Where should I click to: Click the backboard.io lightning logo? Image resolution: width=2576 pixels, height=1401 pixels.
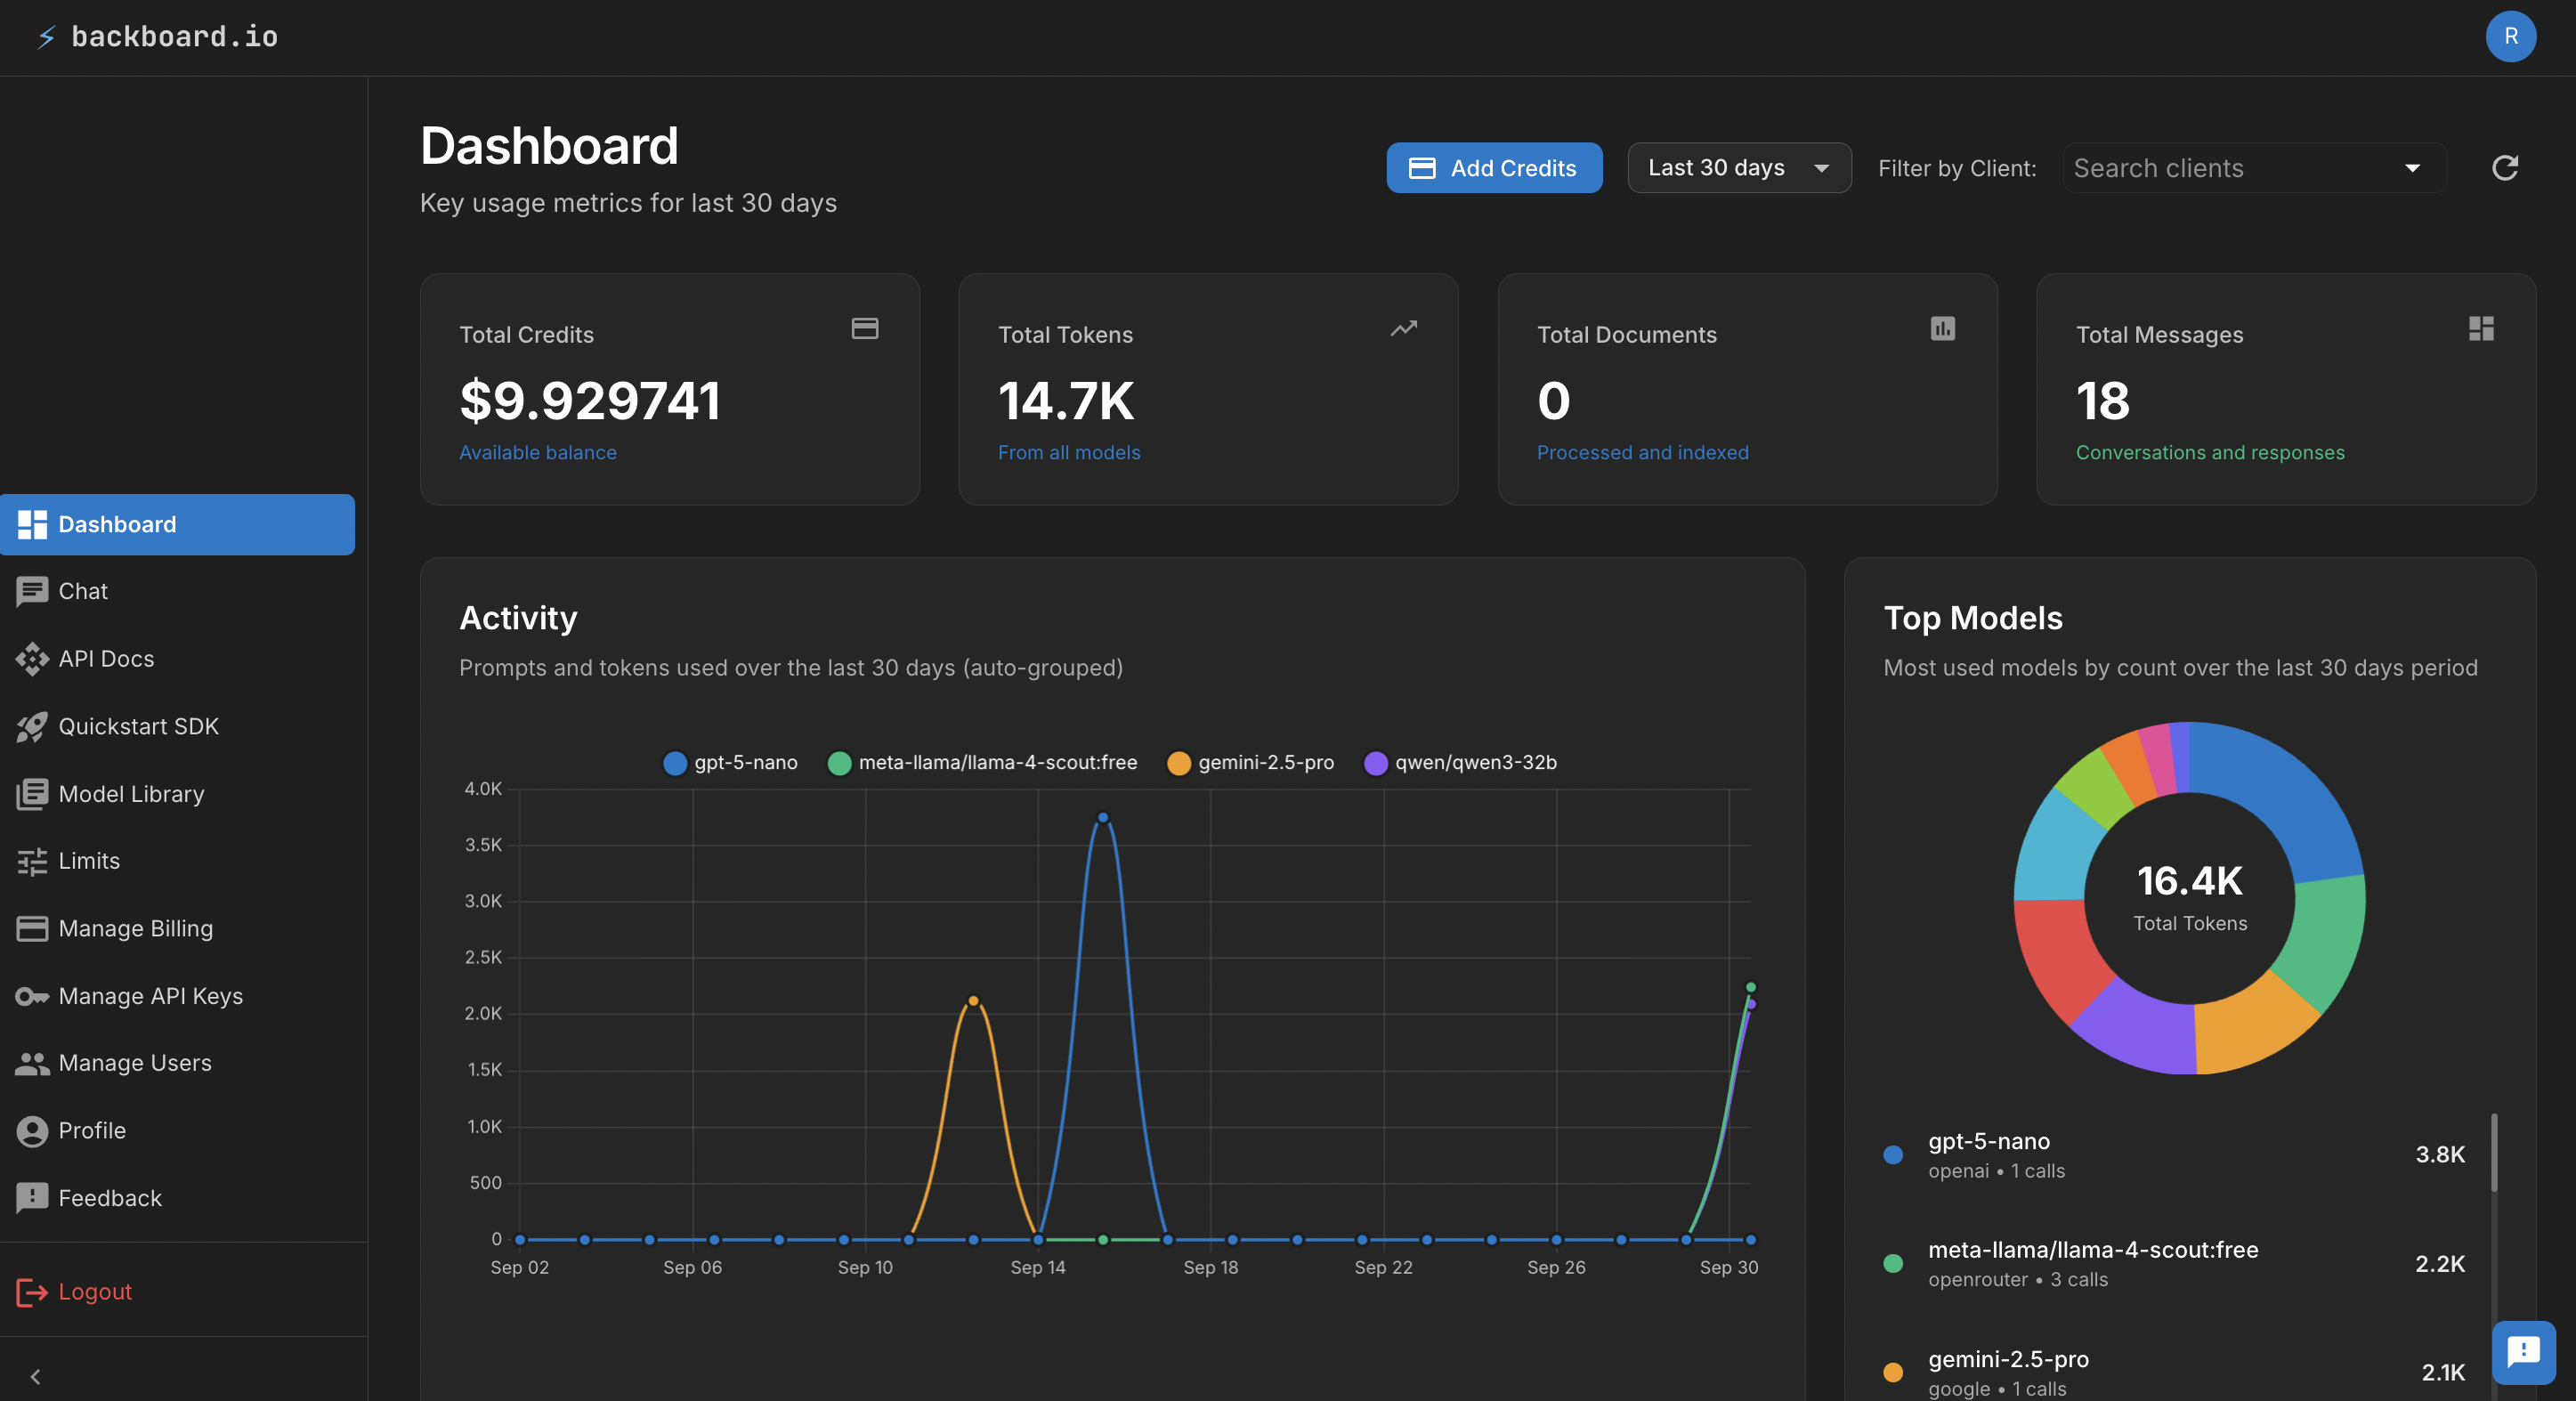[46, 37]
